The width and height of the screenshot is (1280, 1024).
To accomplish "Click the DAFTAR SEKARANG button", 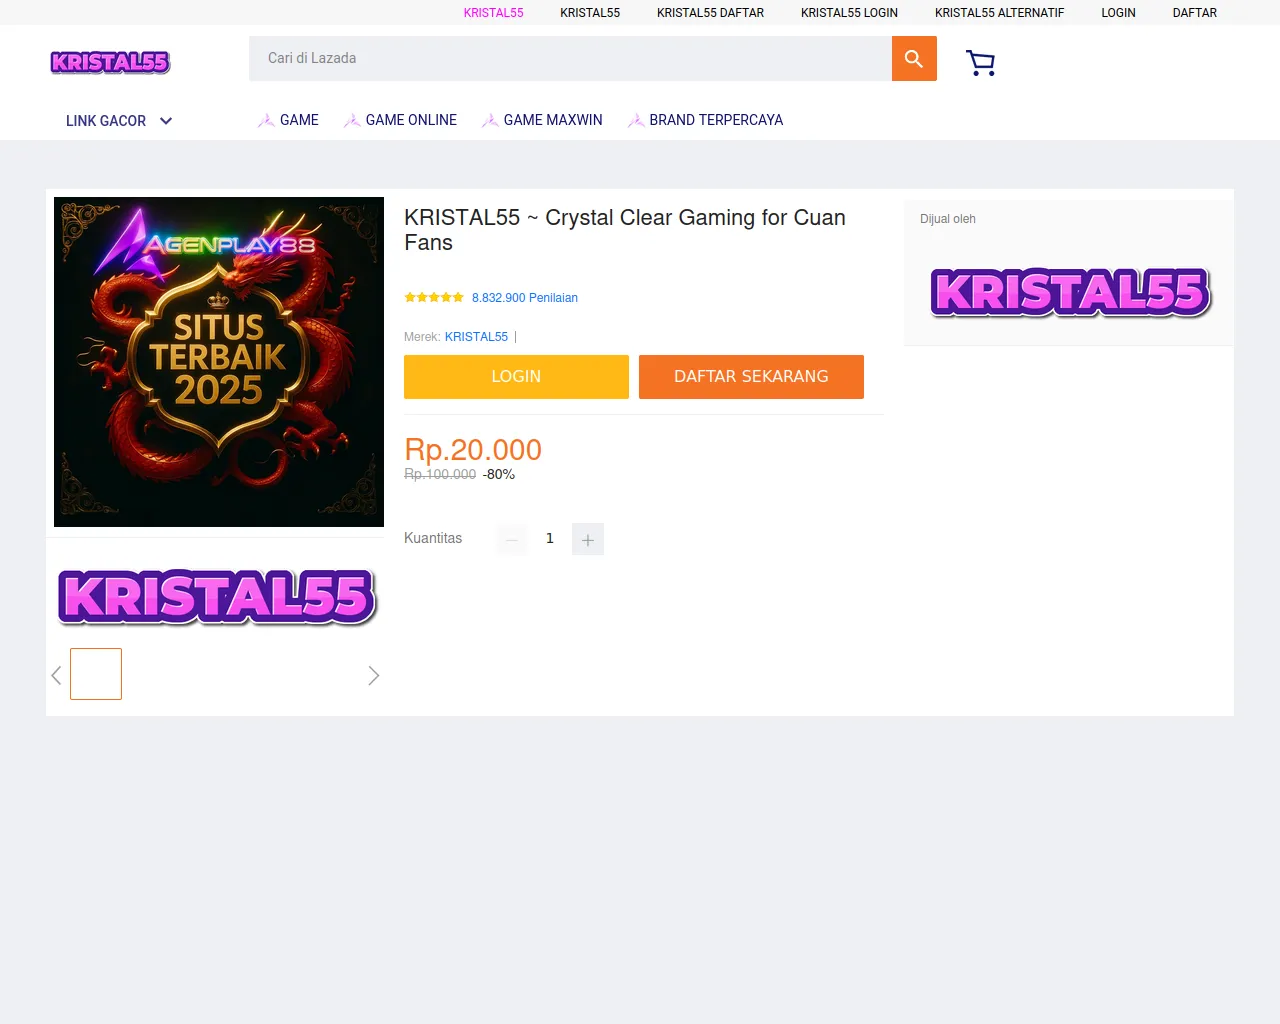I will [751, 377].
